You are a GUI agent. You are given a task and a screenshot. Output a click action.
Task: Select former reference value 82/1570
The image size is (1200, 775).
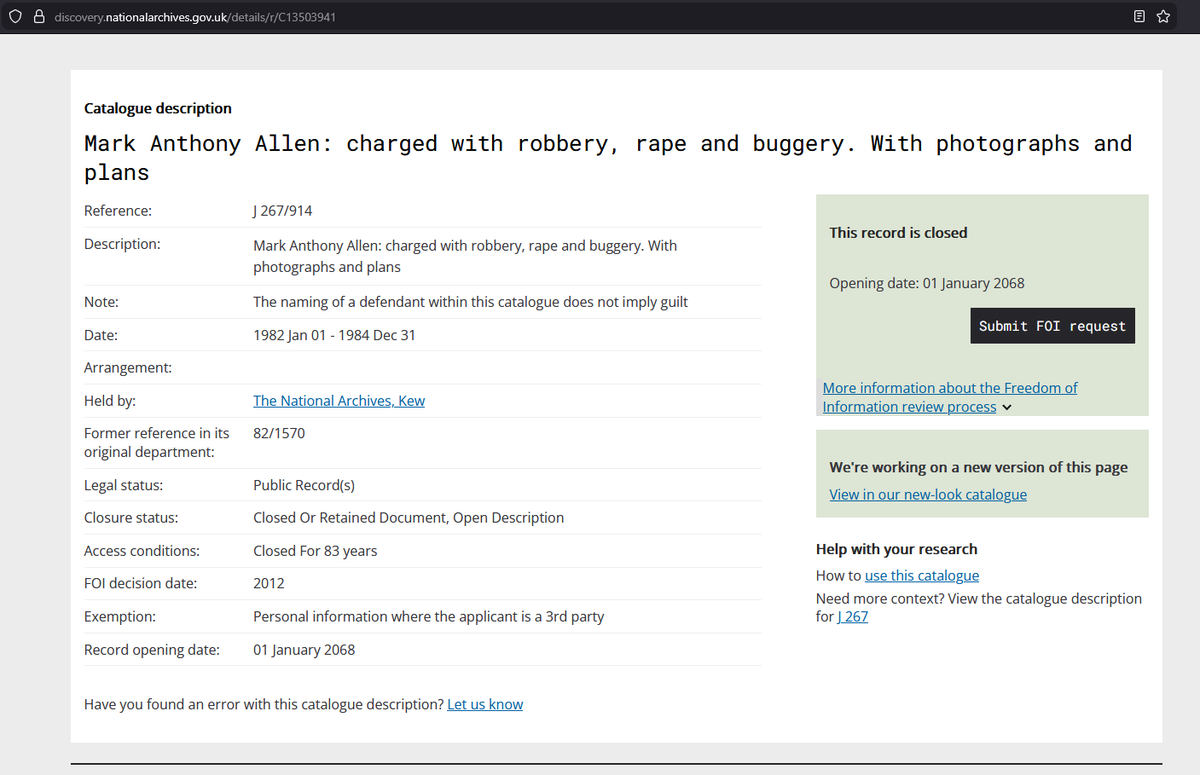279,433
